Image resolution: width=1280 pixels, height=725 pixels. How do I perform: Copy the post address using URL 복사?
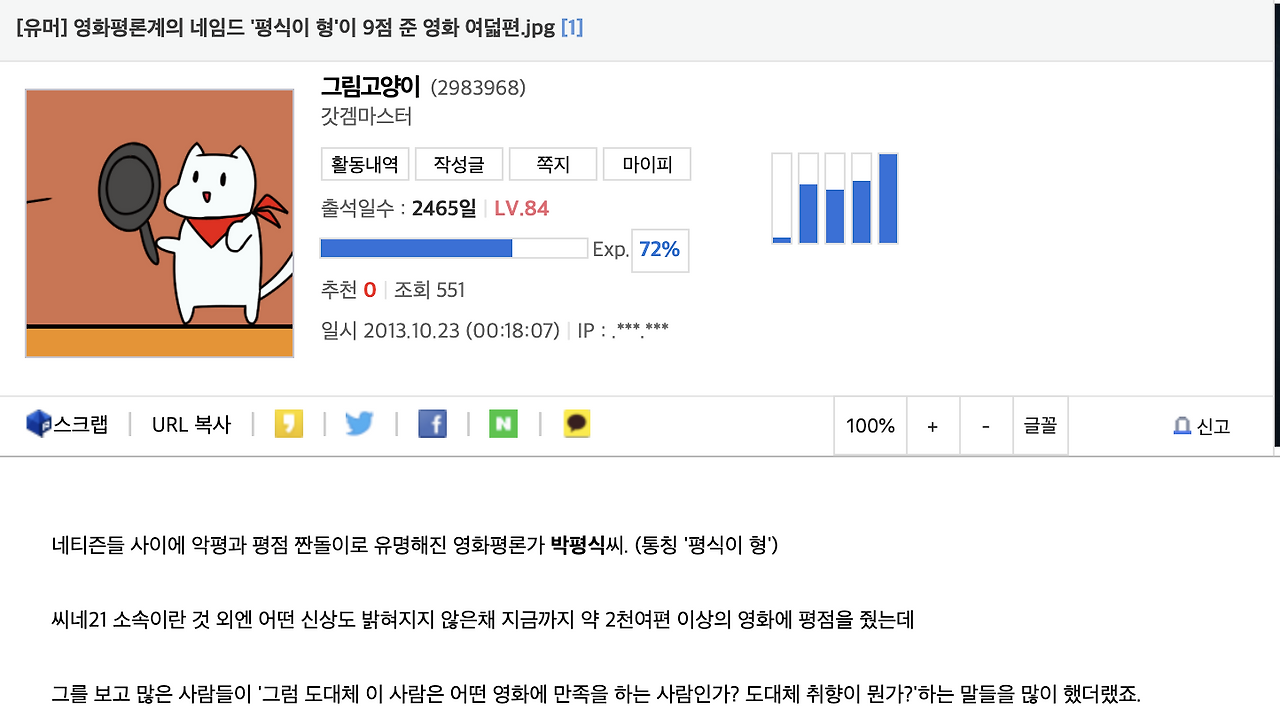tap(190, 424)
